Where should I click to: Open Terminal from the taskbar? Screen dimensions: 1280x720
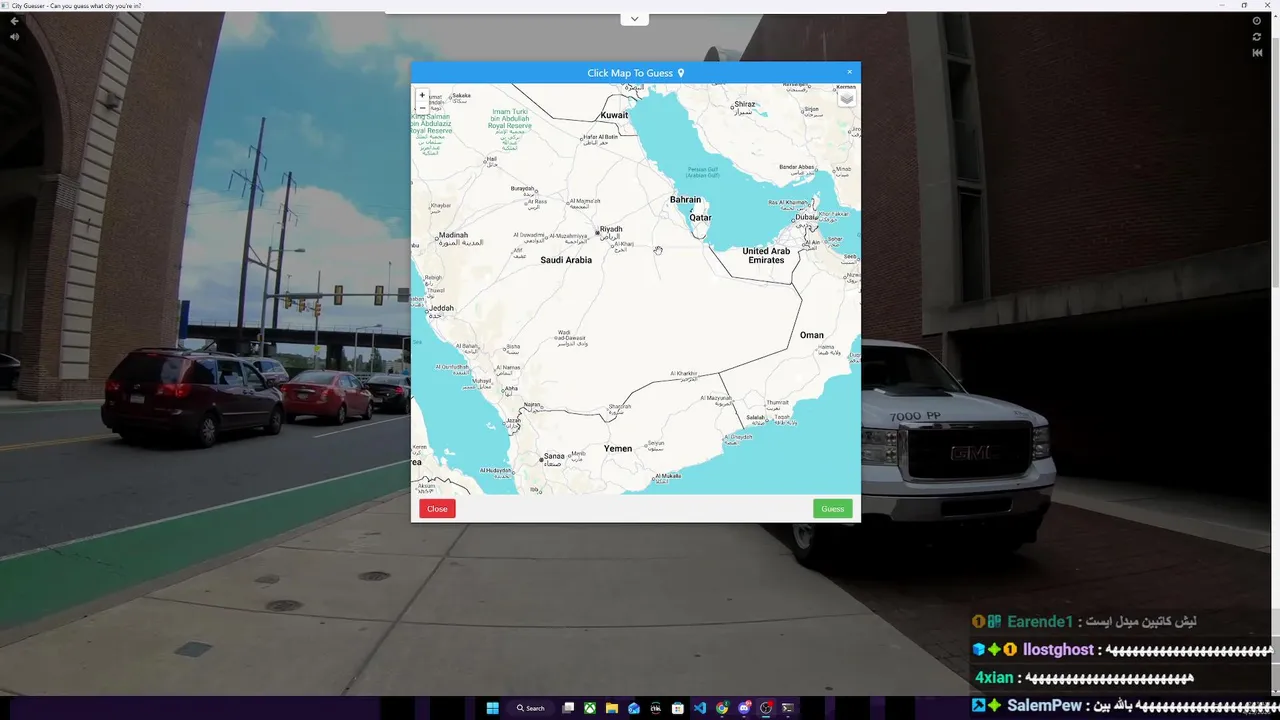788,708
